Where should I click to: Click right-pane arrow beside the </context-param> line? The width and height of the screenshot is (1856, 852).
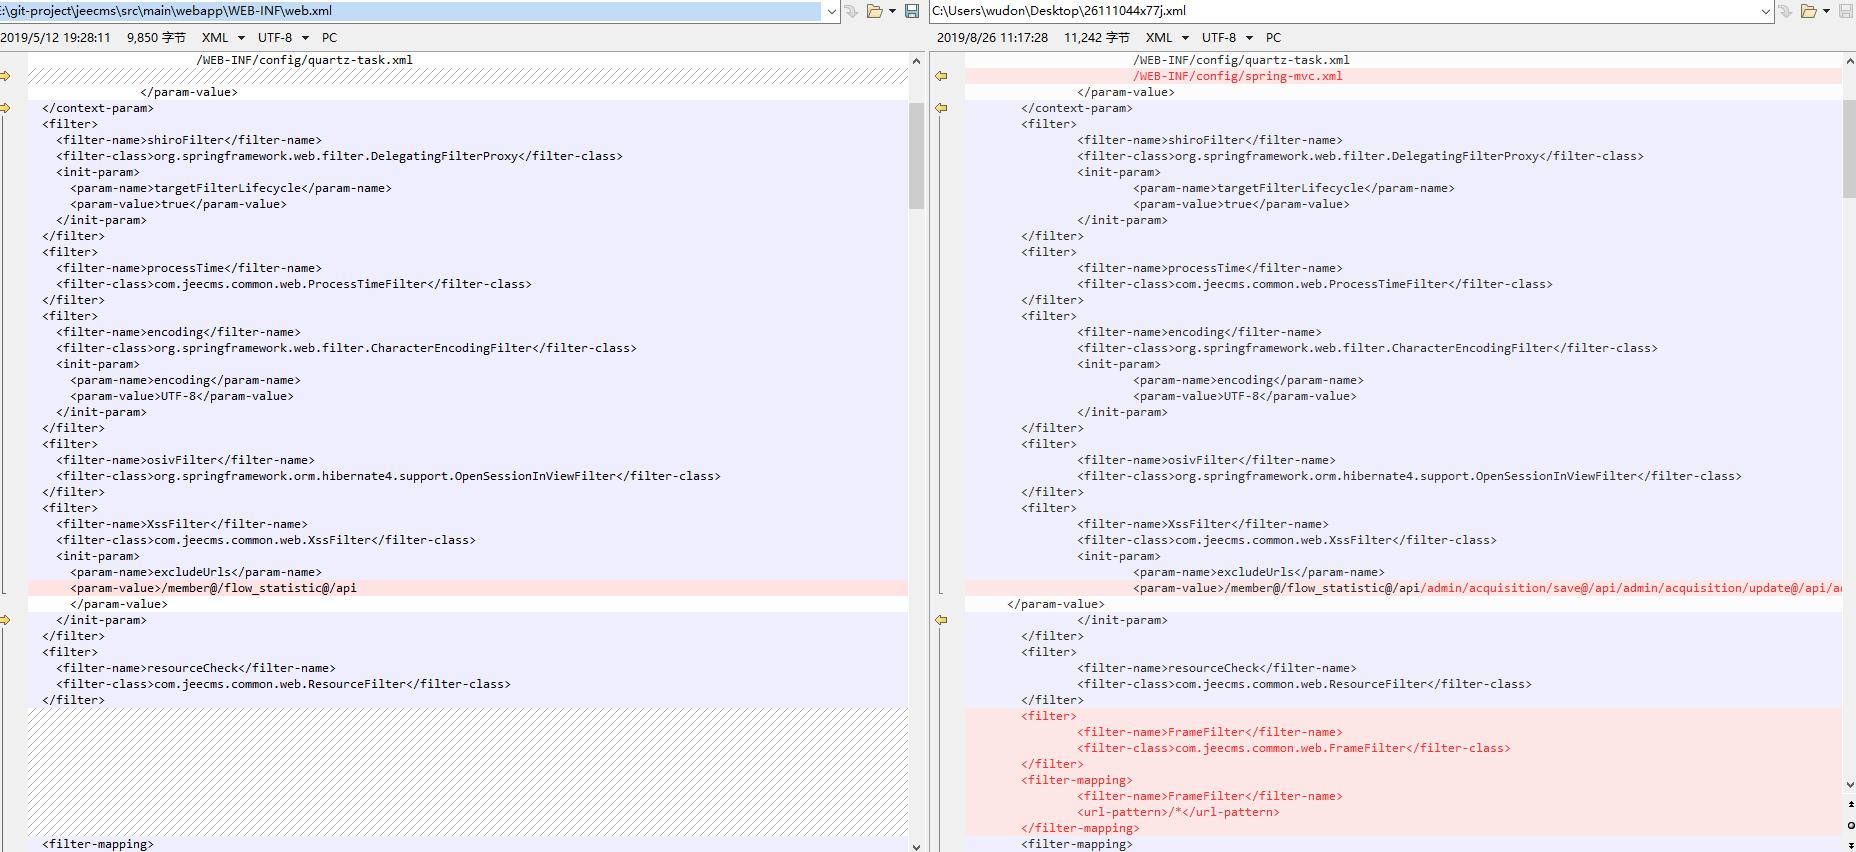click(x=941, y=108)
